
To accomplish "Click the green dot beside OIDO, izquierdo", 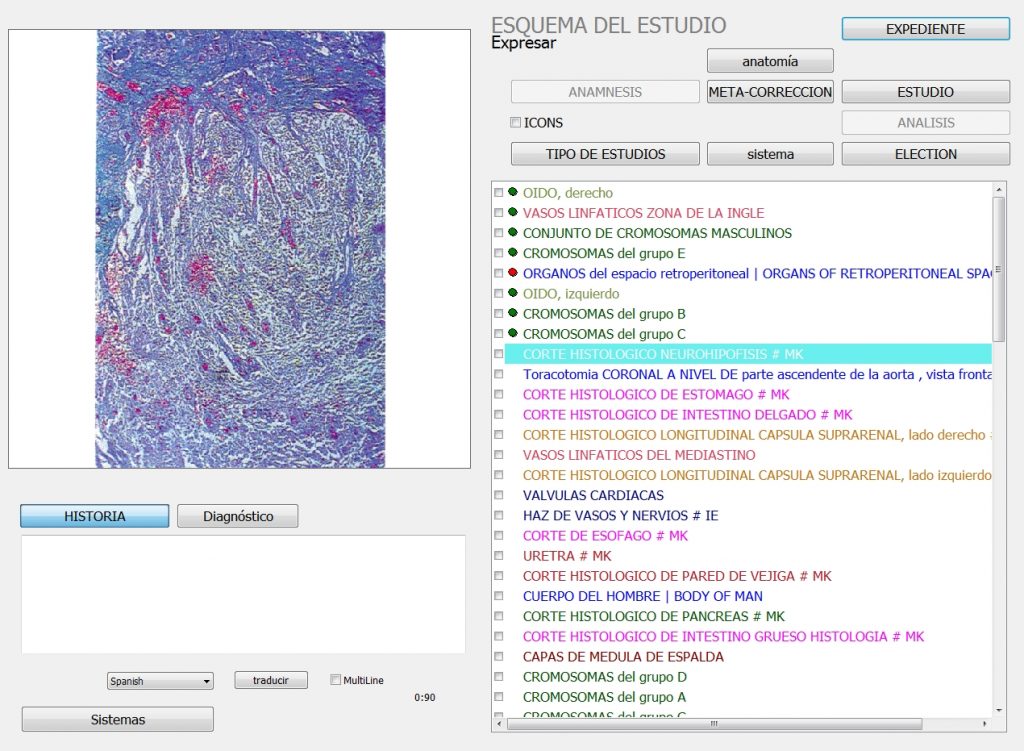I will (x=513, y=293).
